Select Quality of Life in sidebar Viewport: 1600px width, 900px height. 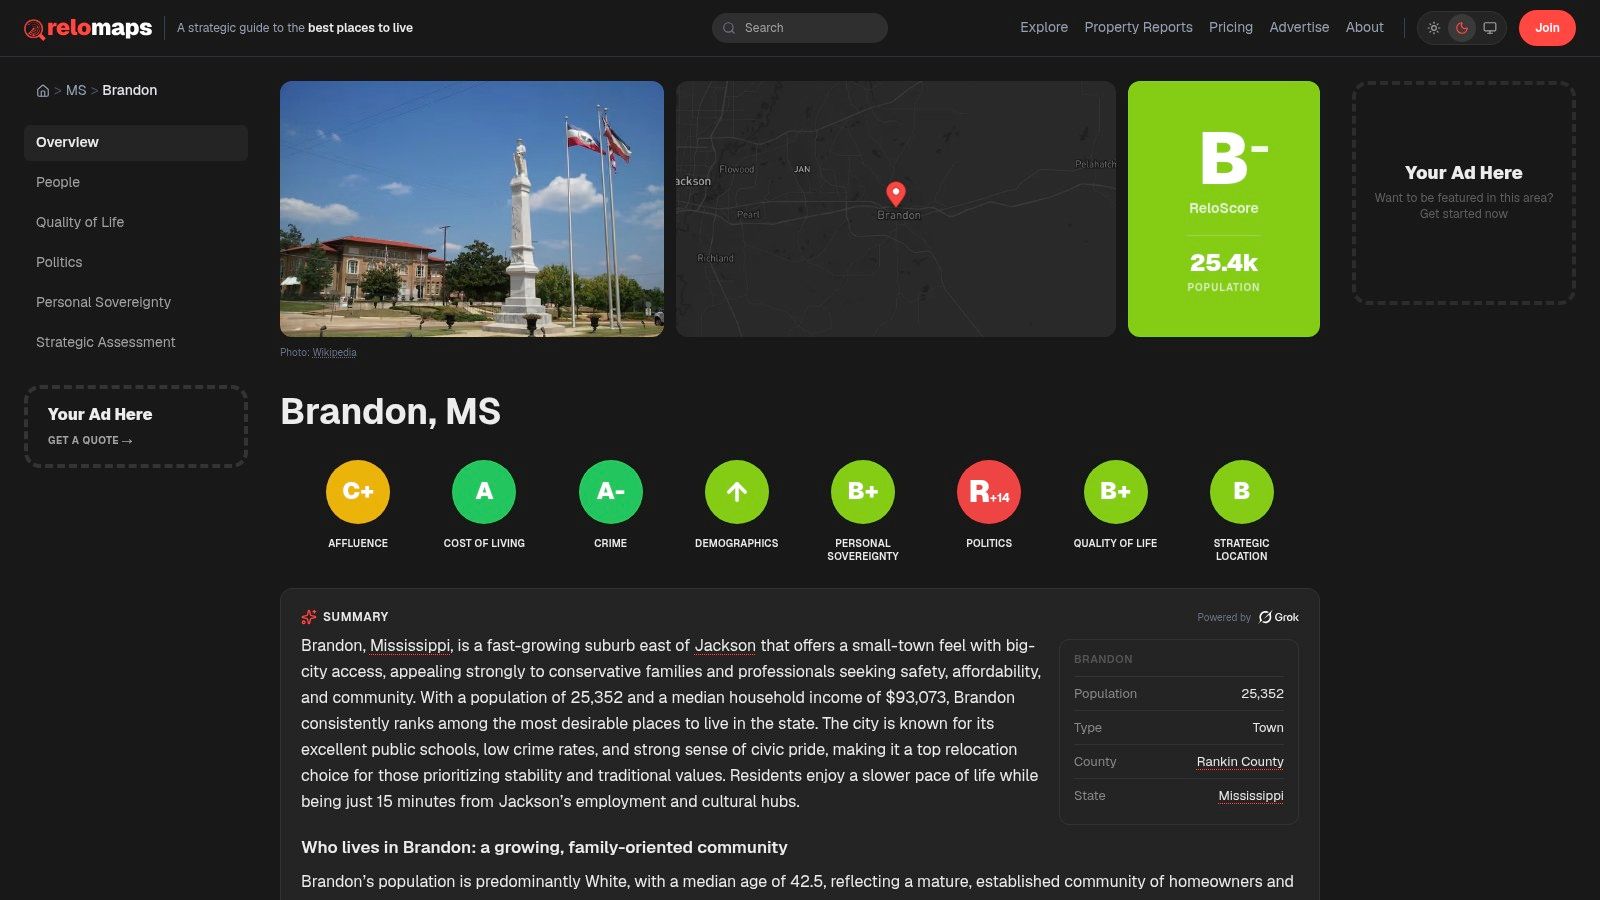point(136,223)
